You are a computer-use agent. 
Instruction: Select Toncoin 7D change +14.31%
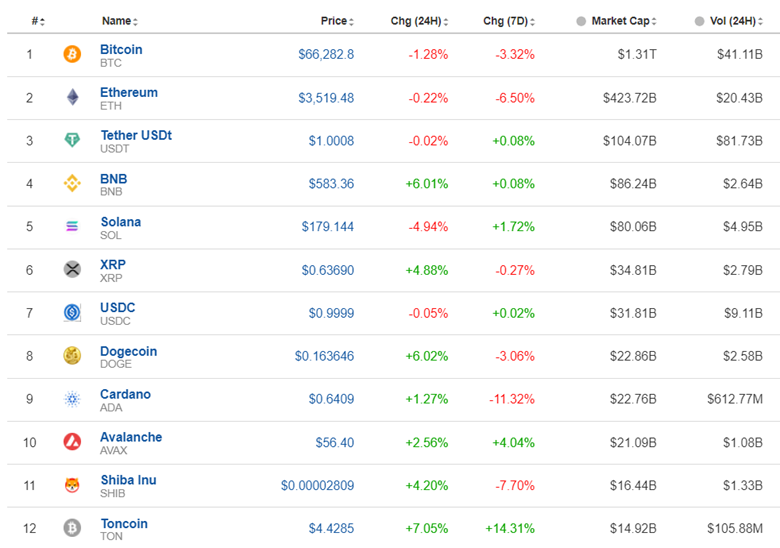510,528
